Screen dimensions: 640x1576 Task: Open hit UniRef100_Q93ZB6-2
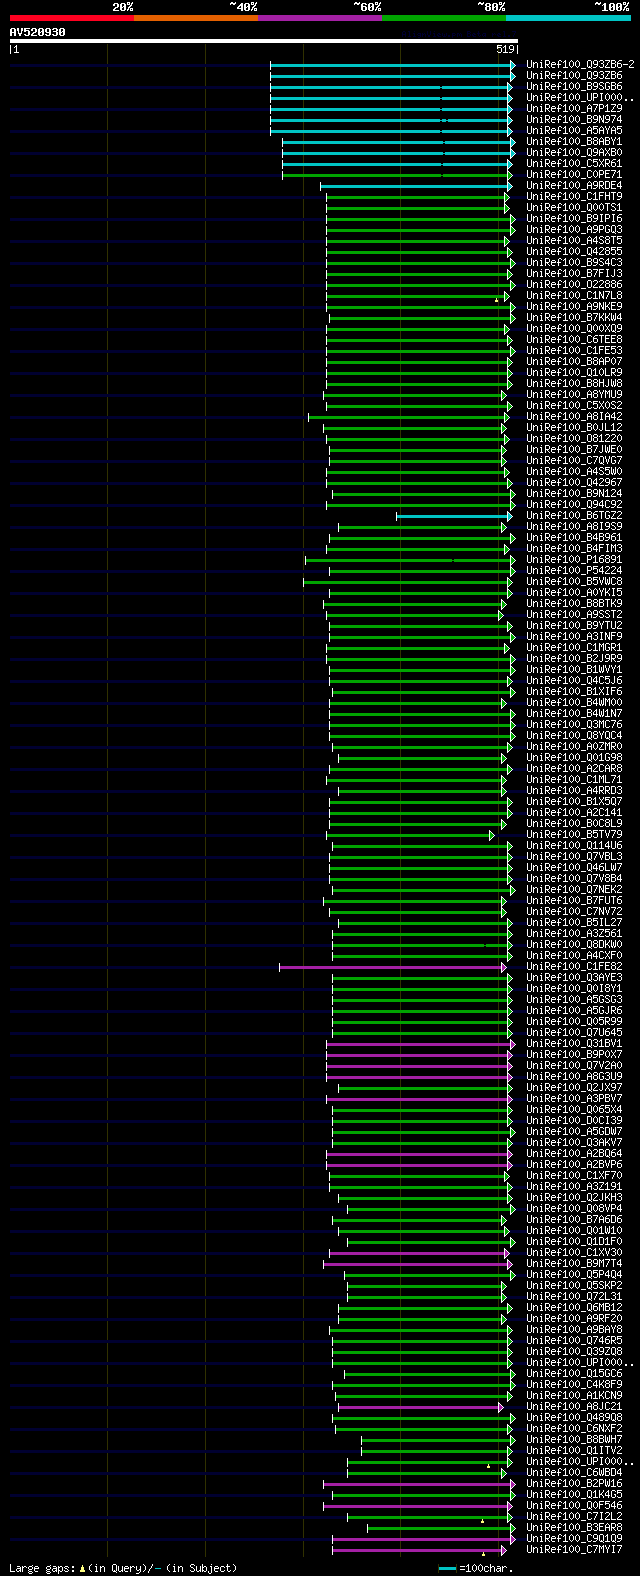[580, 64]
